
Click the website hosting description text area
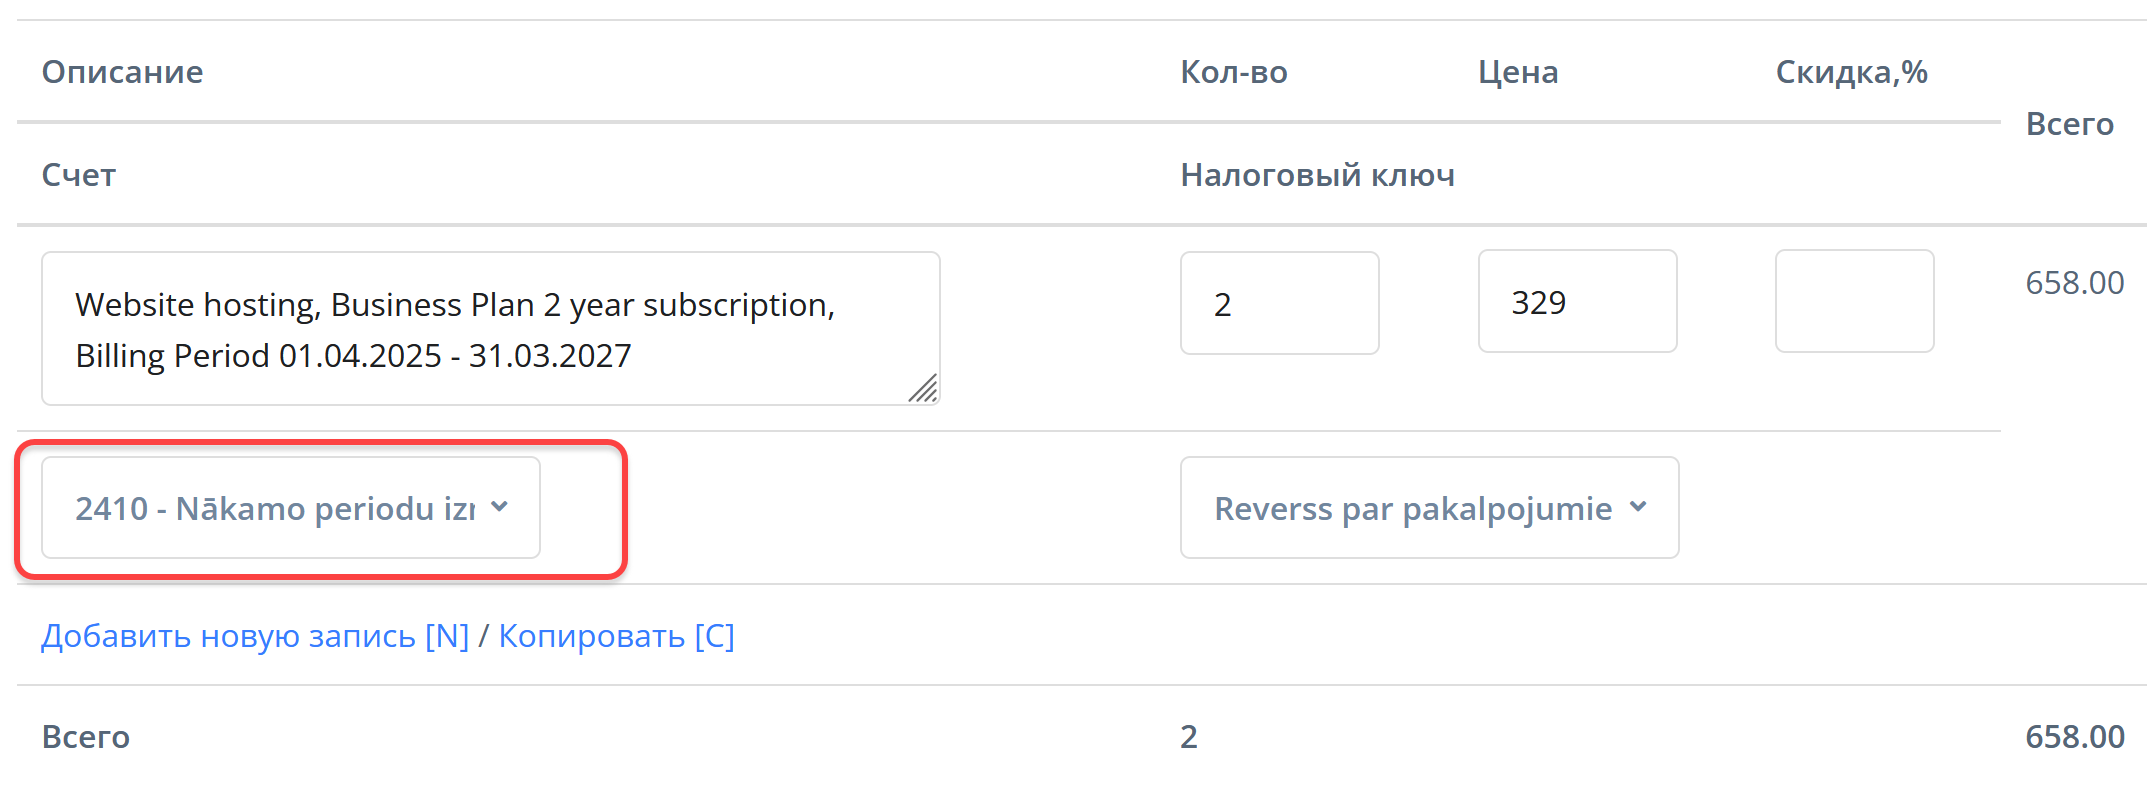(x=490, y=328)
